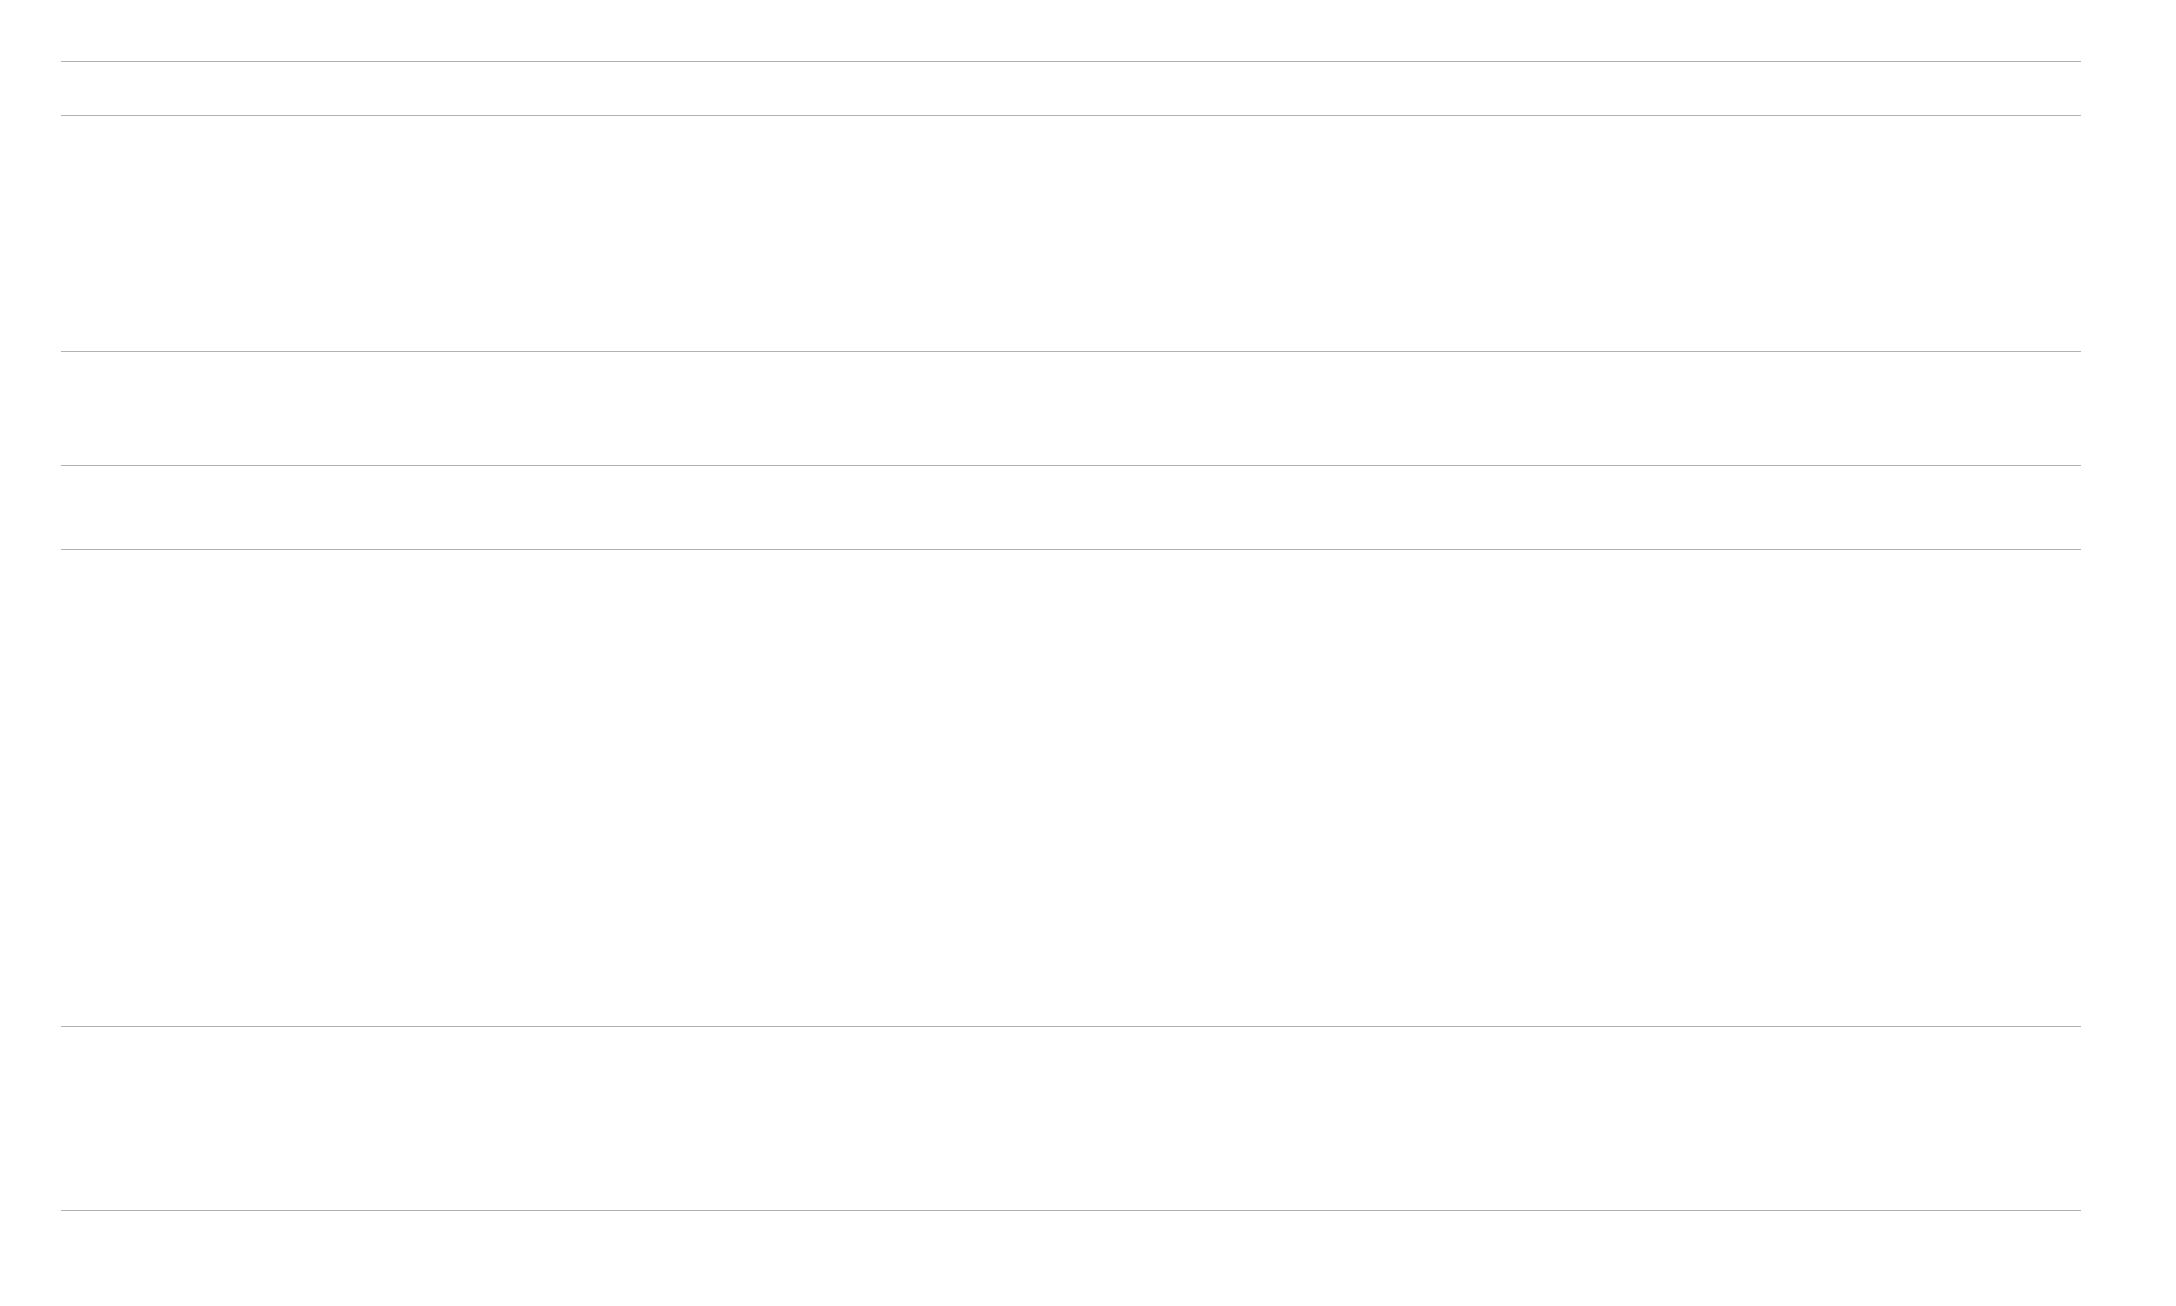Click inside the largest empty section

pyautogui.click(x=1070, y=788)
